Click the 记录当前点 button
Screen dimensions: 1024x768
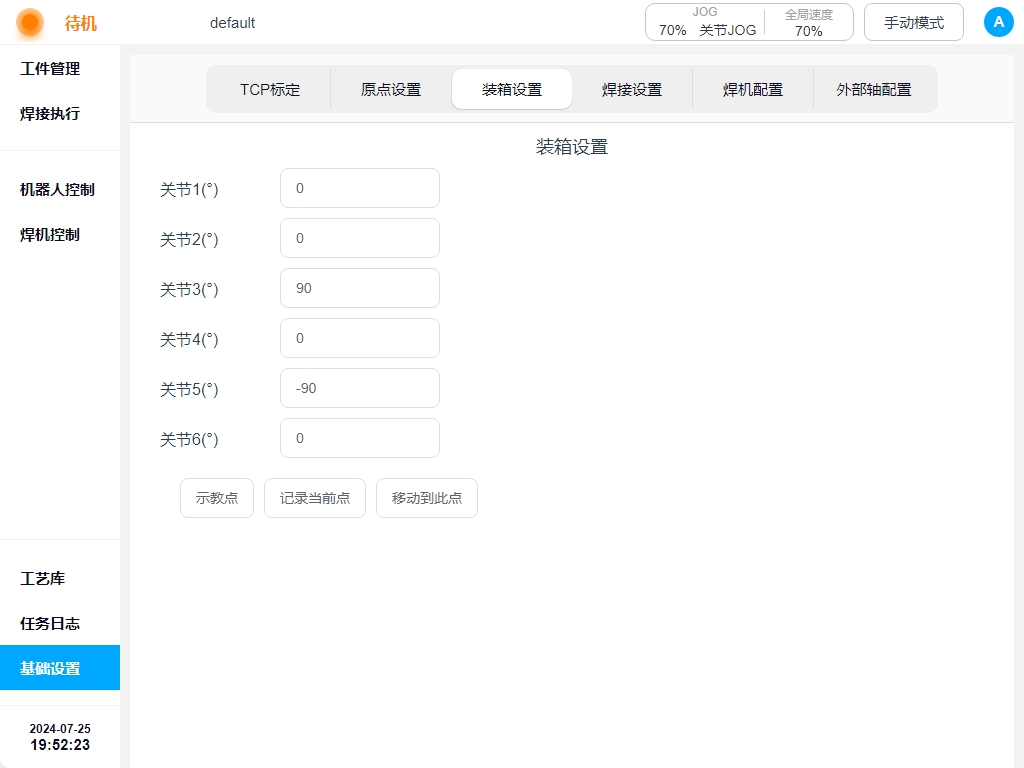click(x=314, y=498)
